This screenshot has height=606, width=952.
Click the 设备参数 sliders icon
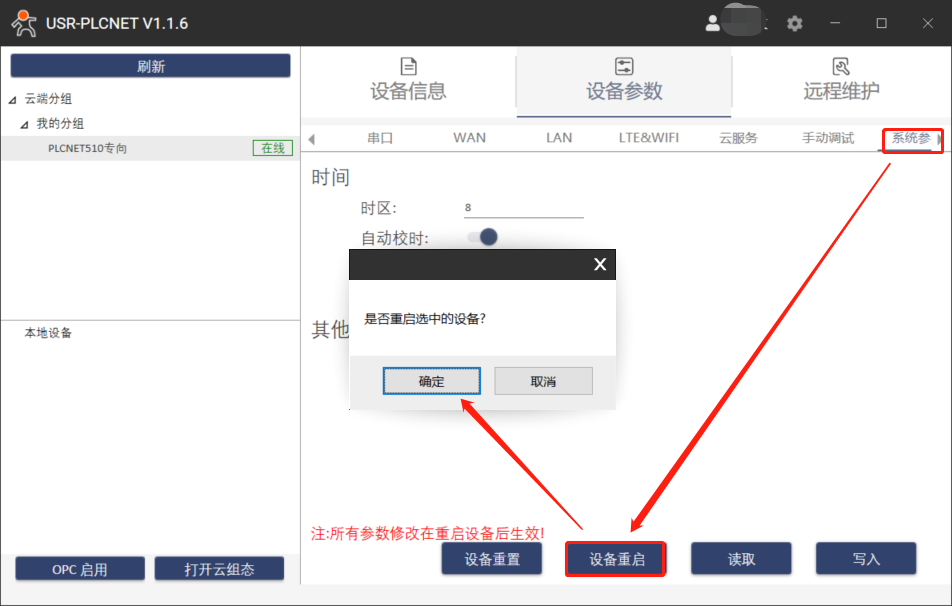pos(624,67)
